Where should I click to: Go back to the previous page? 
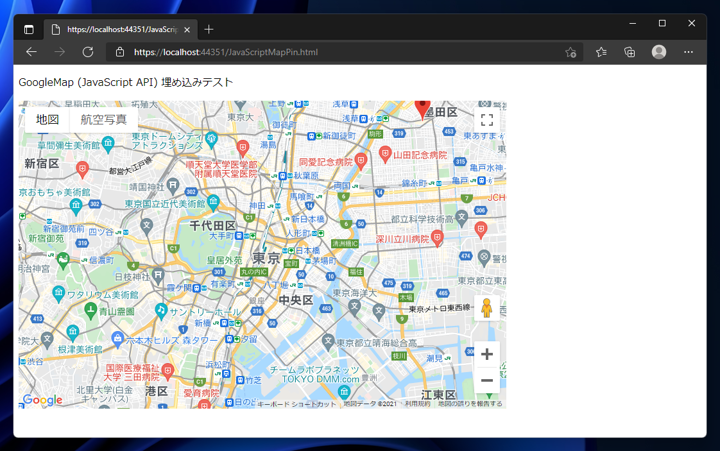(31, 52)
